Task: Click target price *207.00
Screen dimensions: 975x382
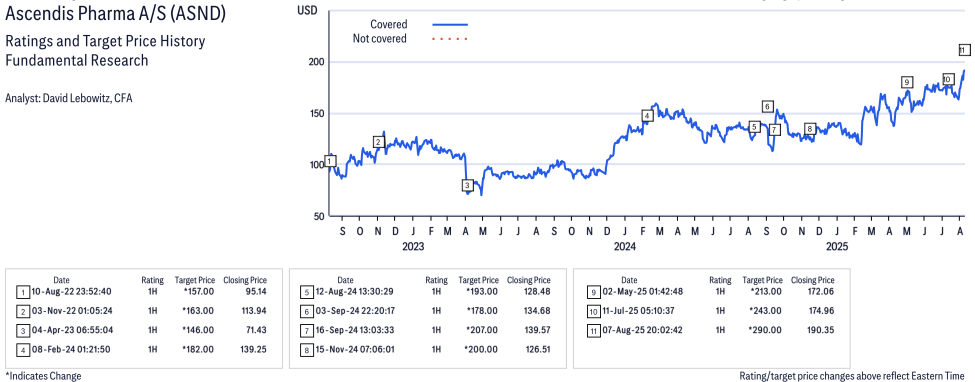Action: point(481,330)
